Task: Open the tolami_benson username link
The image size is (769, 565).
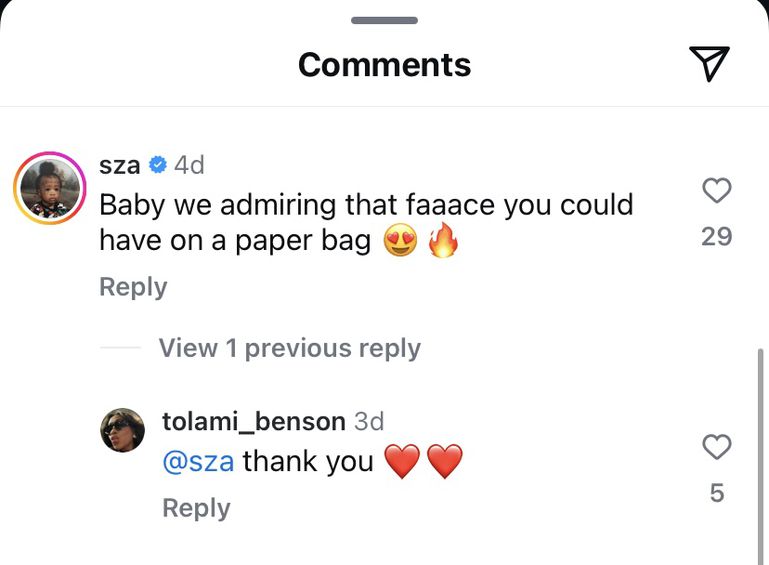Action: [253, 421]
